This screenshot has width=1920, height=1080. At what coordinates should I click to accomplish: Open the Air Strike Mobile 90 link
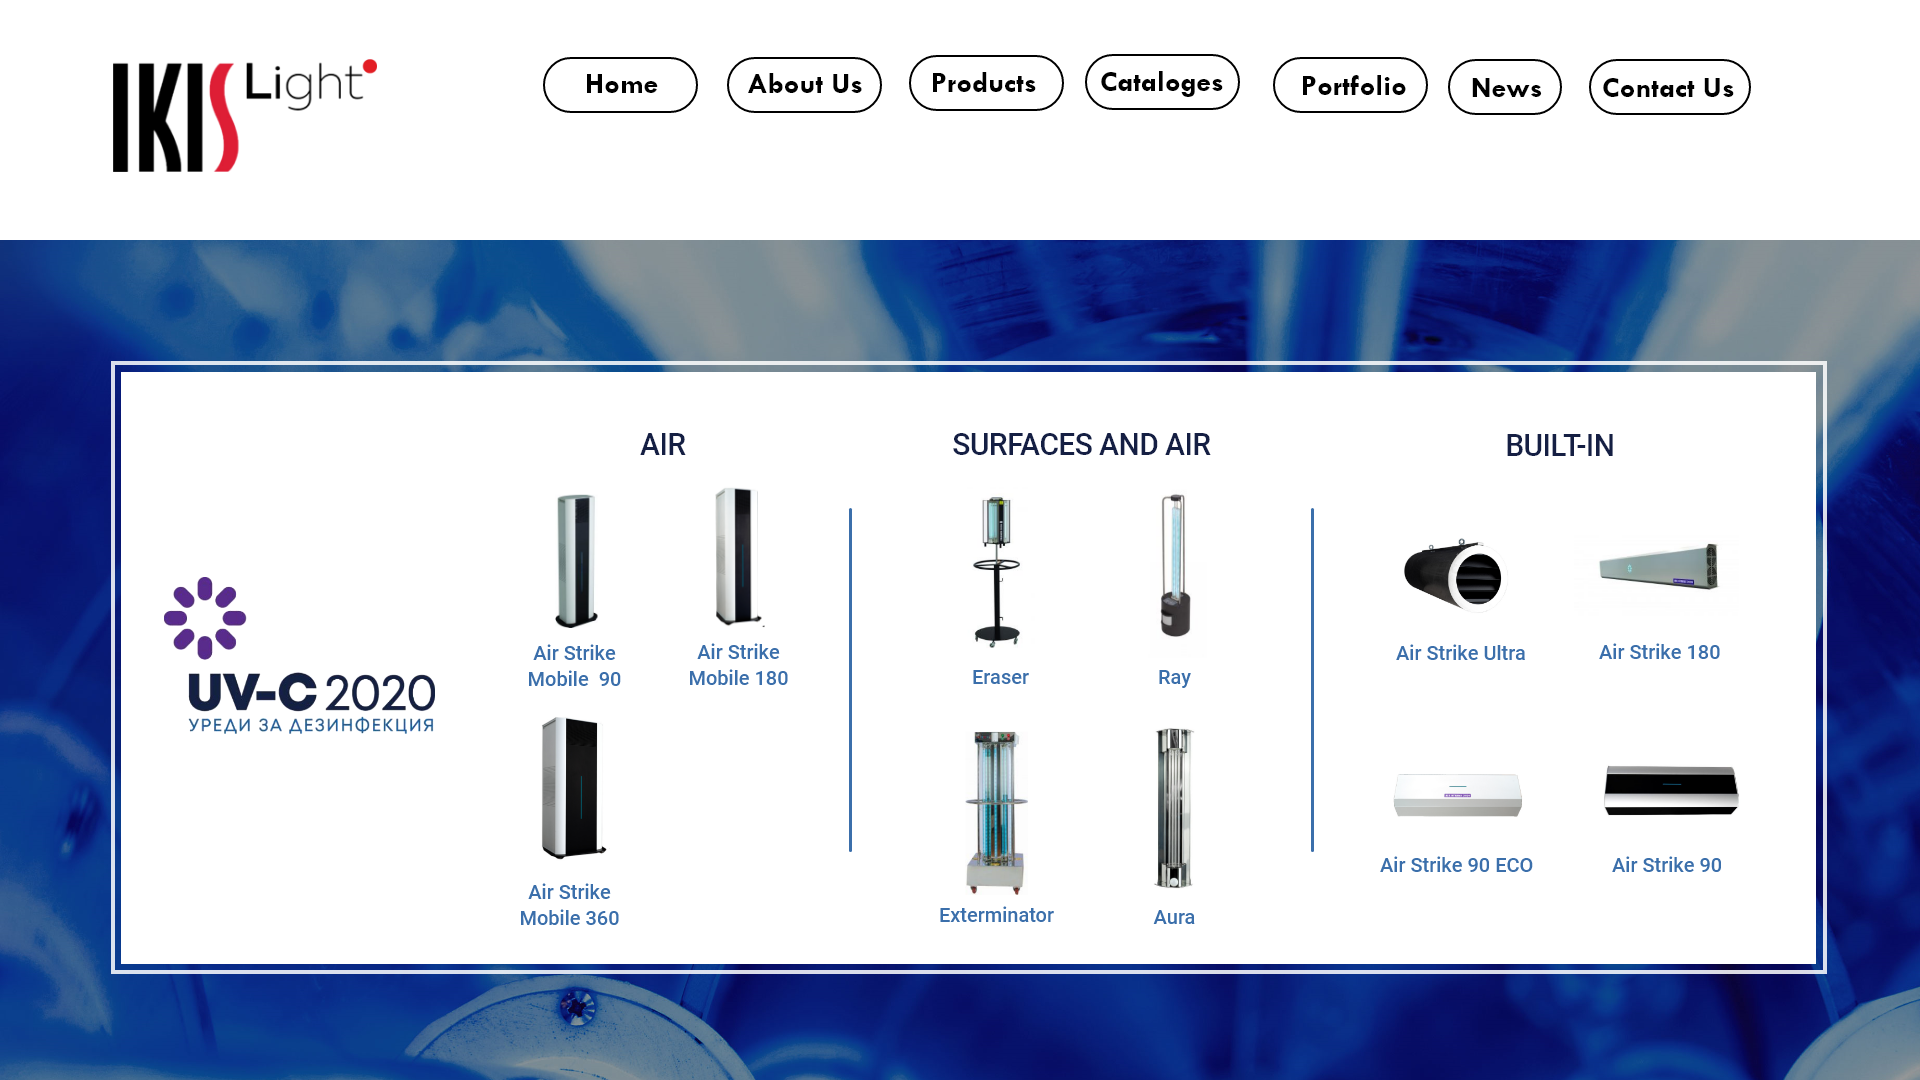(574, 666)
